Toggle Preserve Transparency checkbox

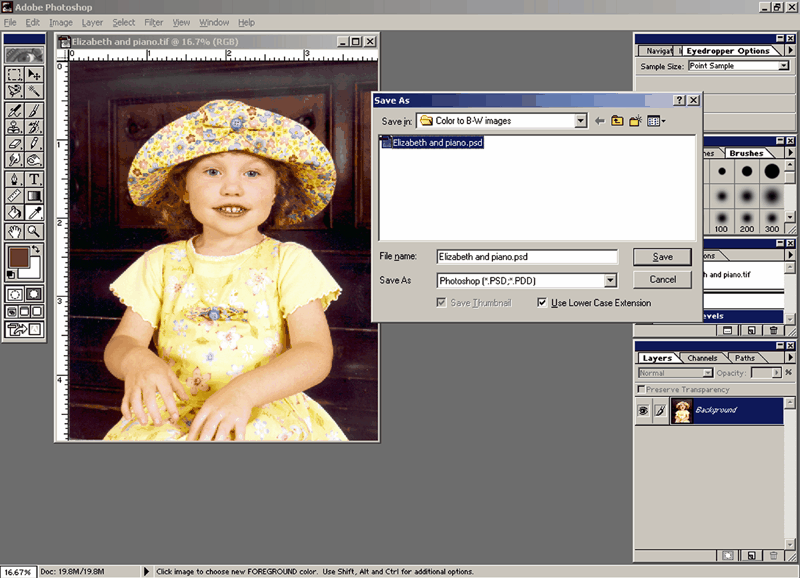click(x=641, y=389)
